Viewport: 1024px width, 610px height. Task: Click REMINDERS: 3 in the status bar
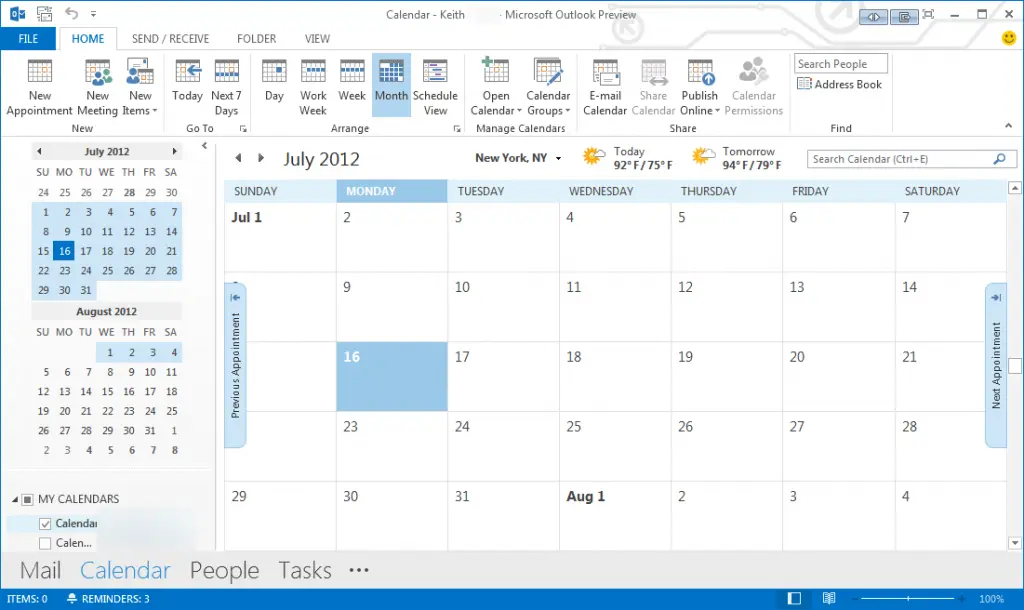tap(108, 599)
